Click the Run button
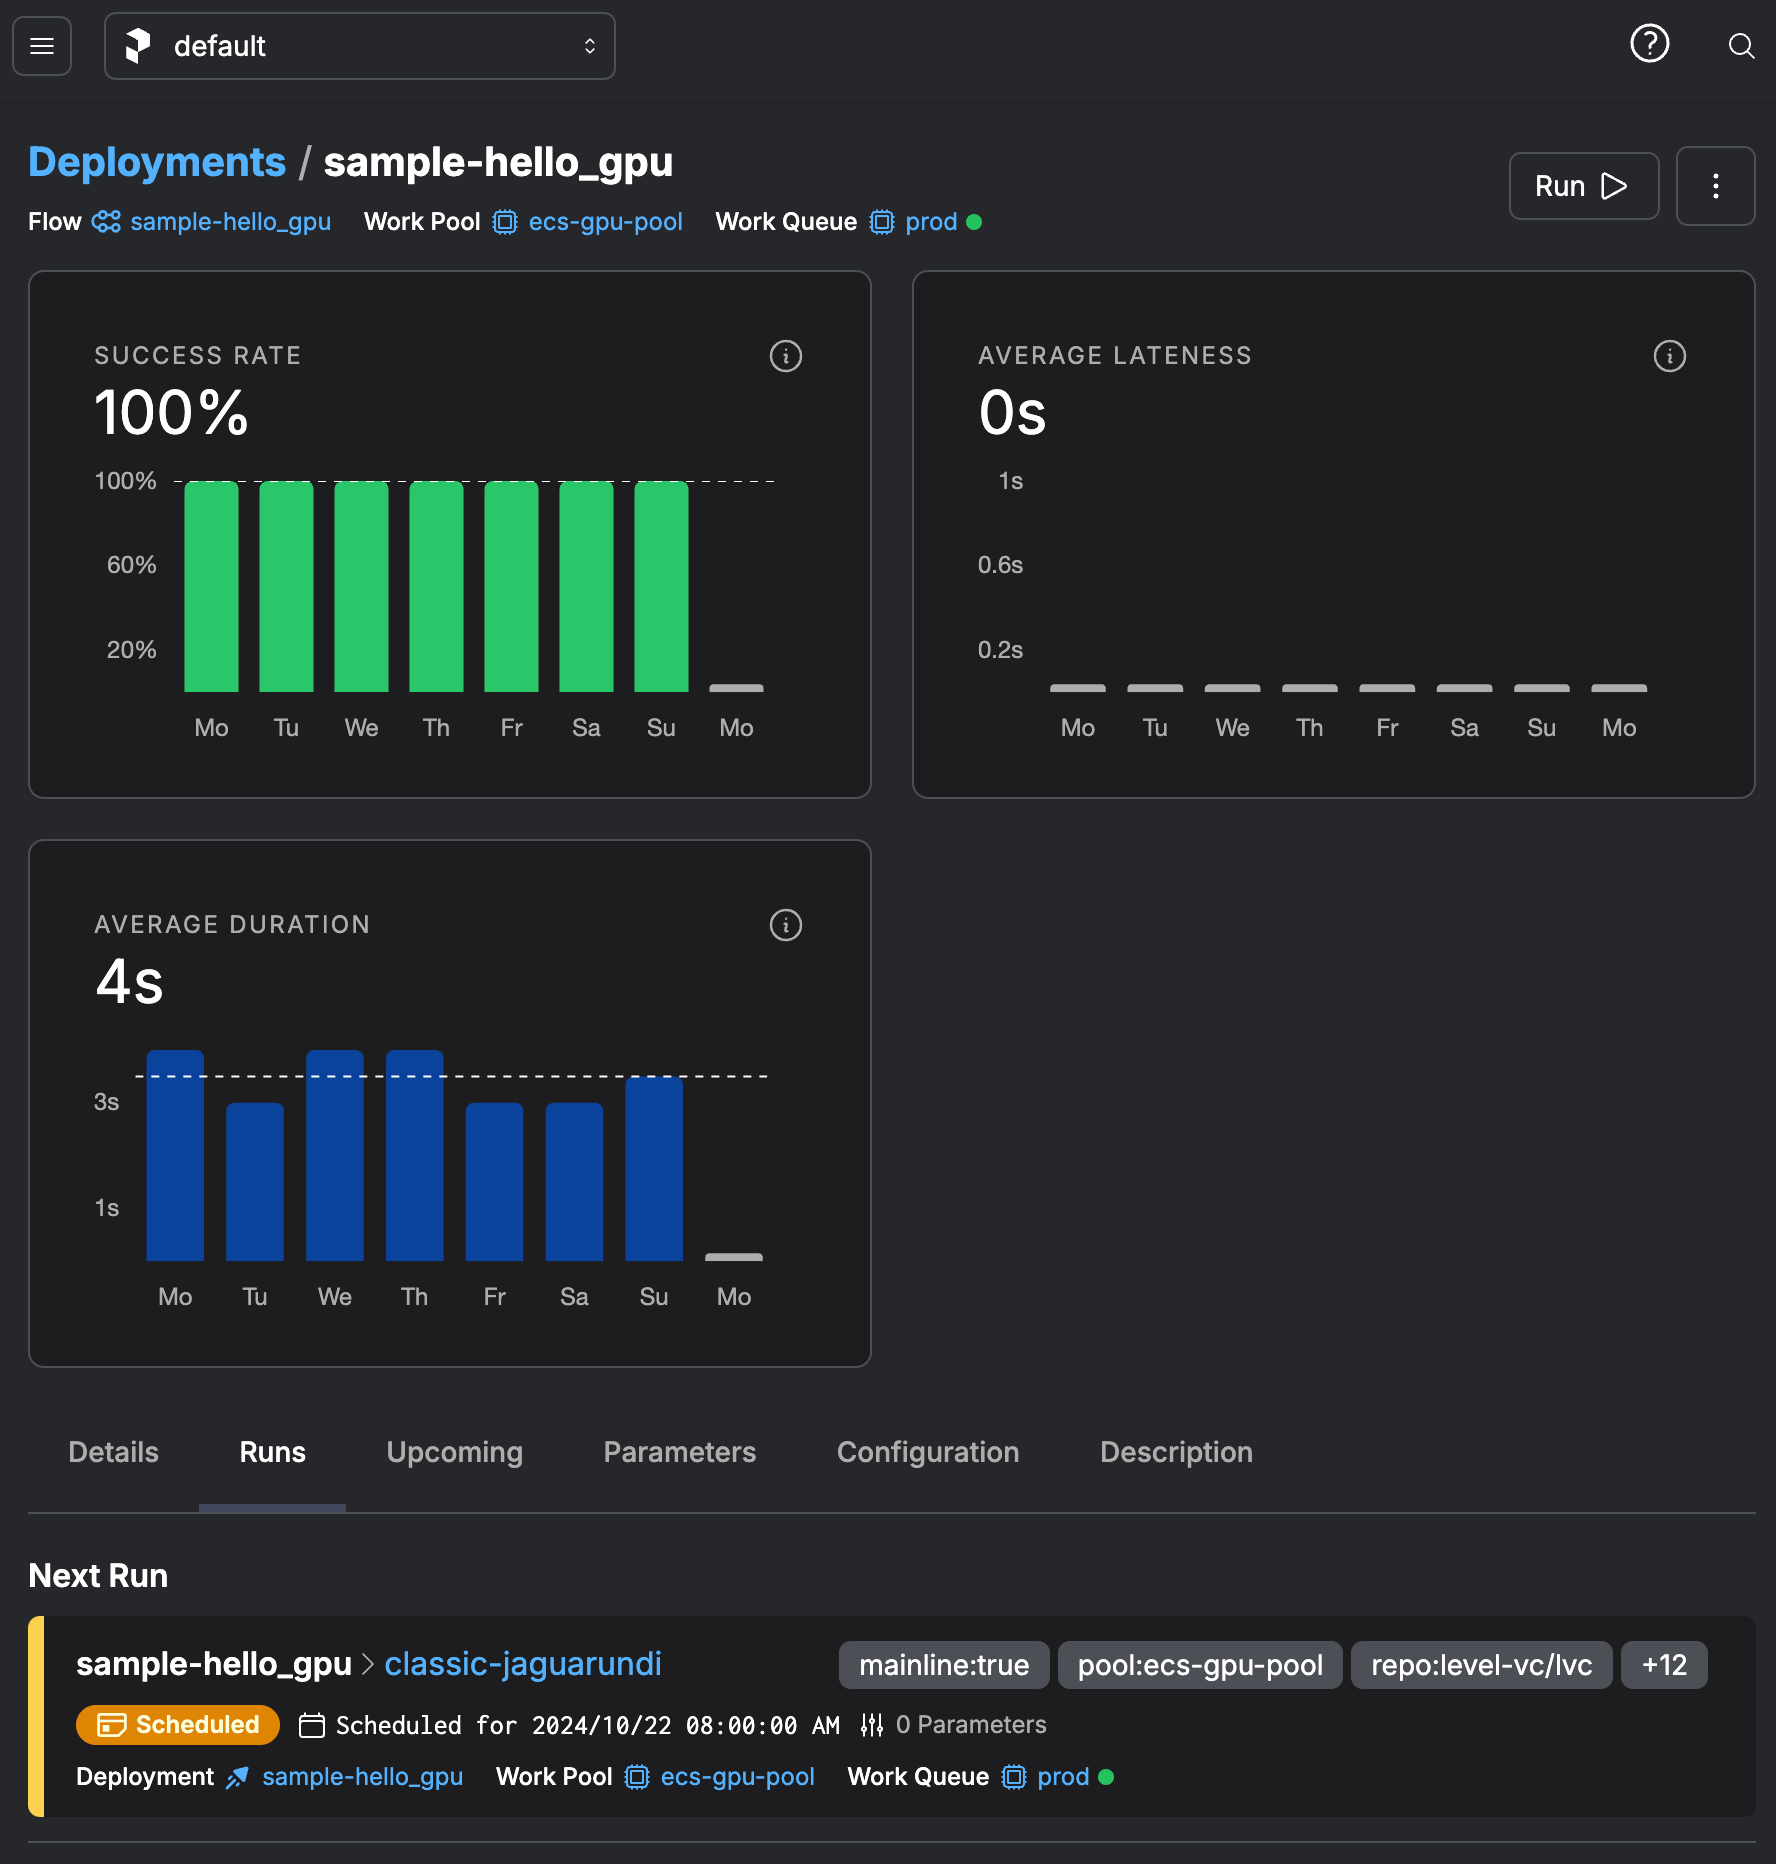 tap(1583, 186)
